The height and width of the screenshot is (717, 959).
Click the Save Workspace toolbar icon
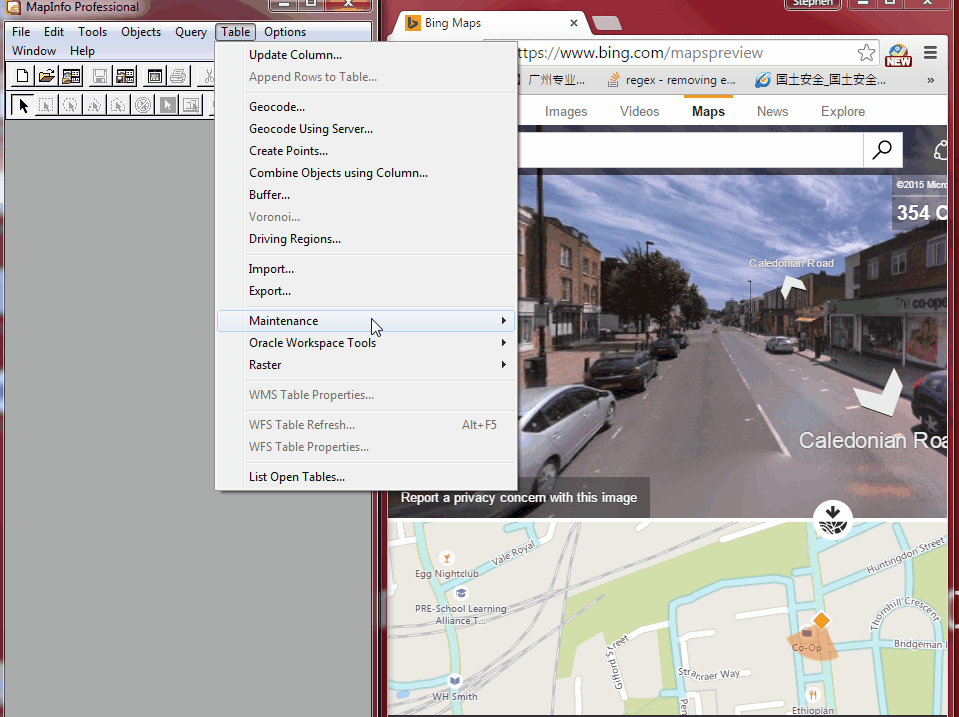125,76
